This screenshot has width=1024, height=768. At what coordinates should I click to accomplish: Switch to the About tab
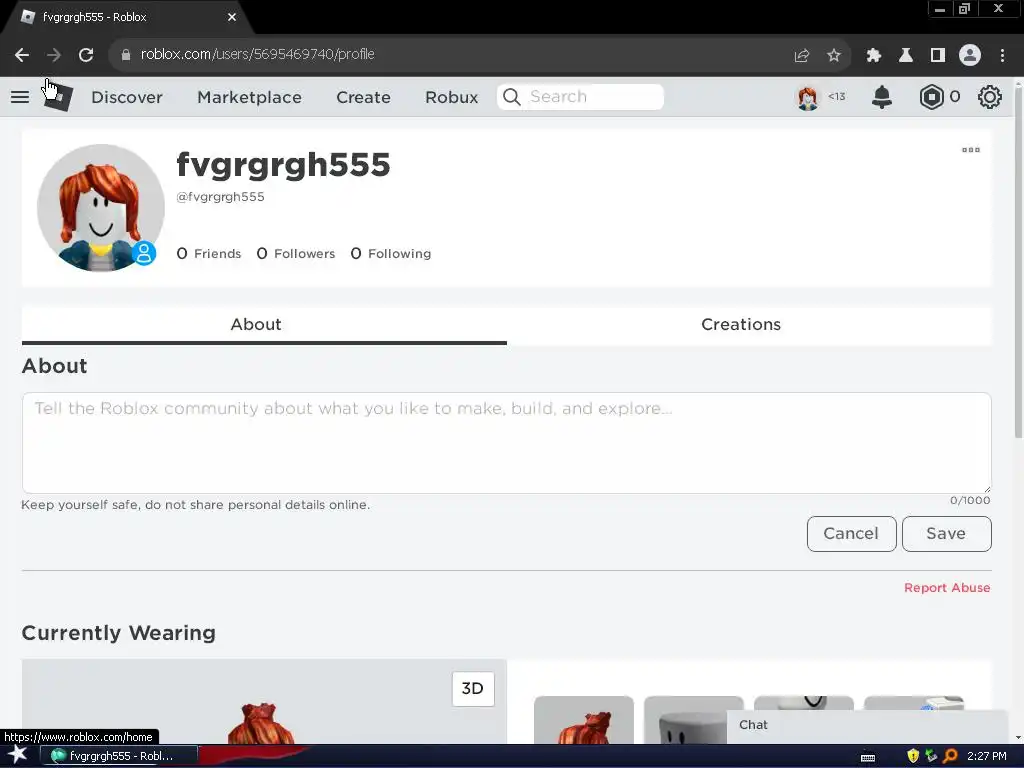[x=264, y=325]
